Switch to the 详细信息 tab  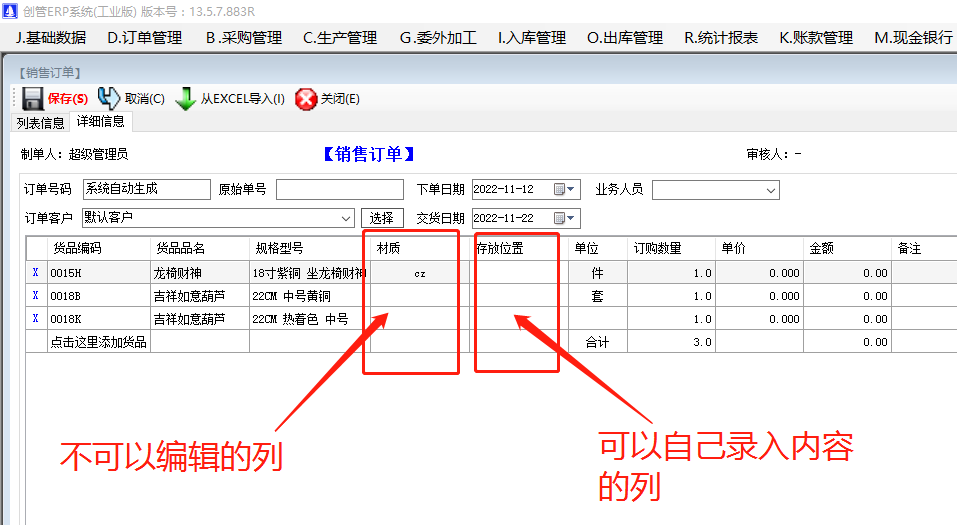101,121
